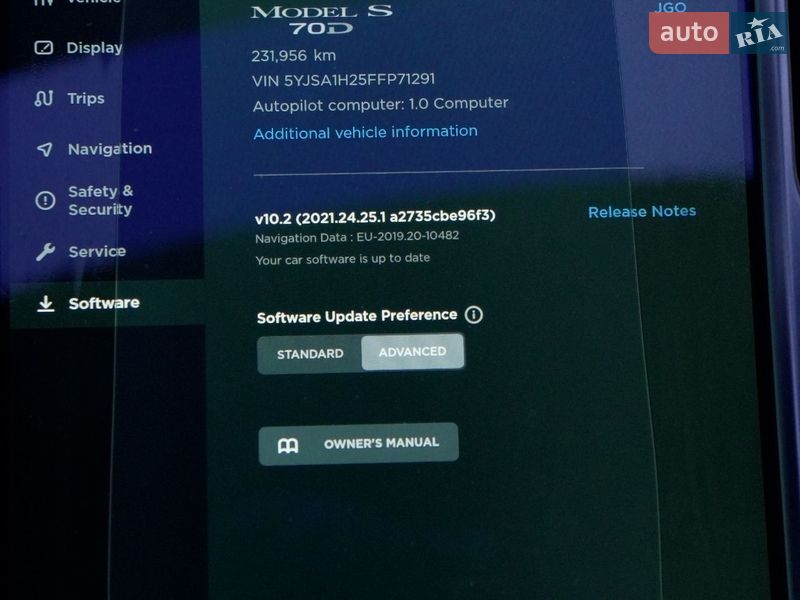The height and width of the screenshot is (600, 800).
Task: Tap the Service wrench icon
Action: (45, 252)
